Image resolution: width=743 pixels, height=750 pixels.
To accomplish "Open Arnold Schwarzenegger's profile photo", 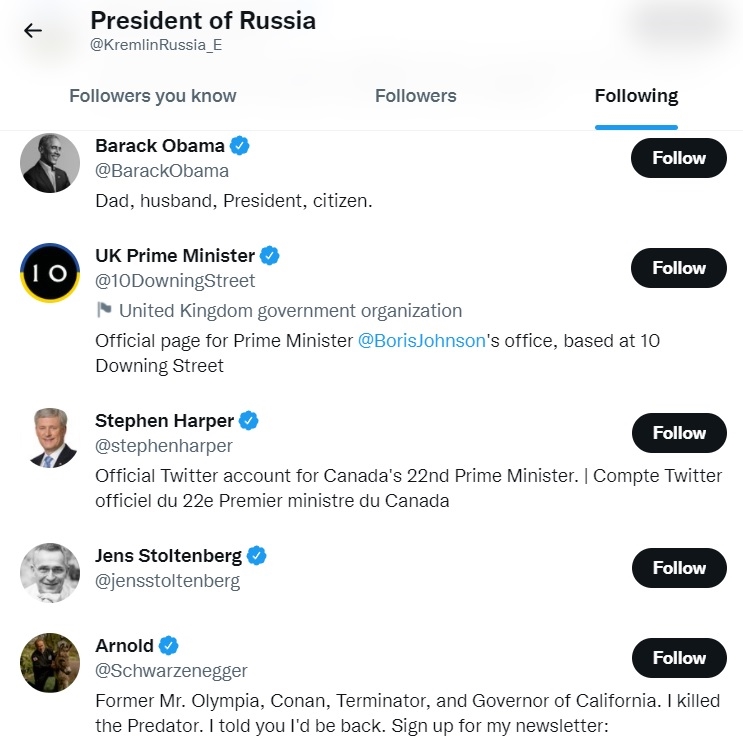I will coord(50,663).
